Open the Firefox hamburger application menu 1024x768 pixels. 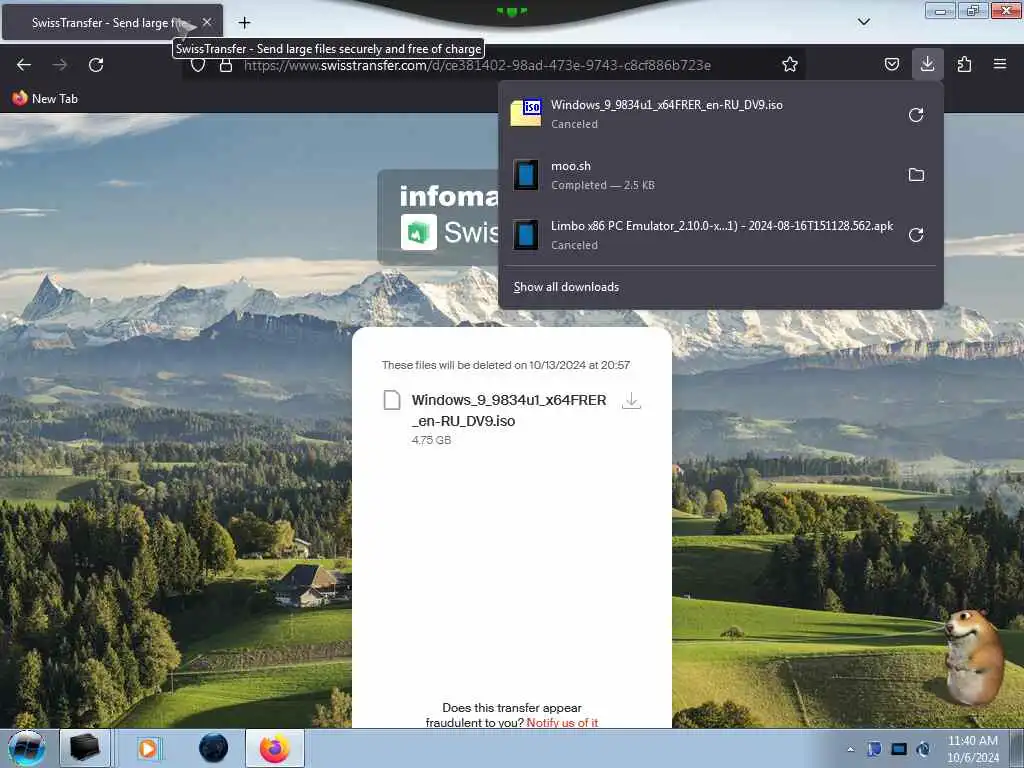999,64
